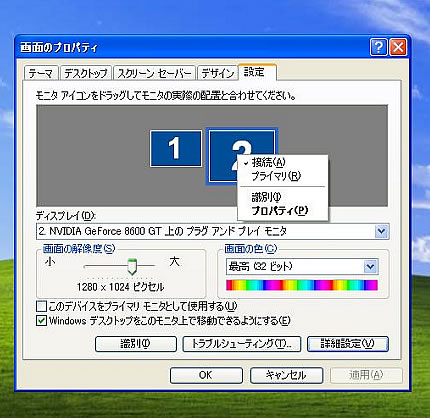Click the 詳細設定(V) button
Screen dimensions: 430x418
point(347,344)
